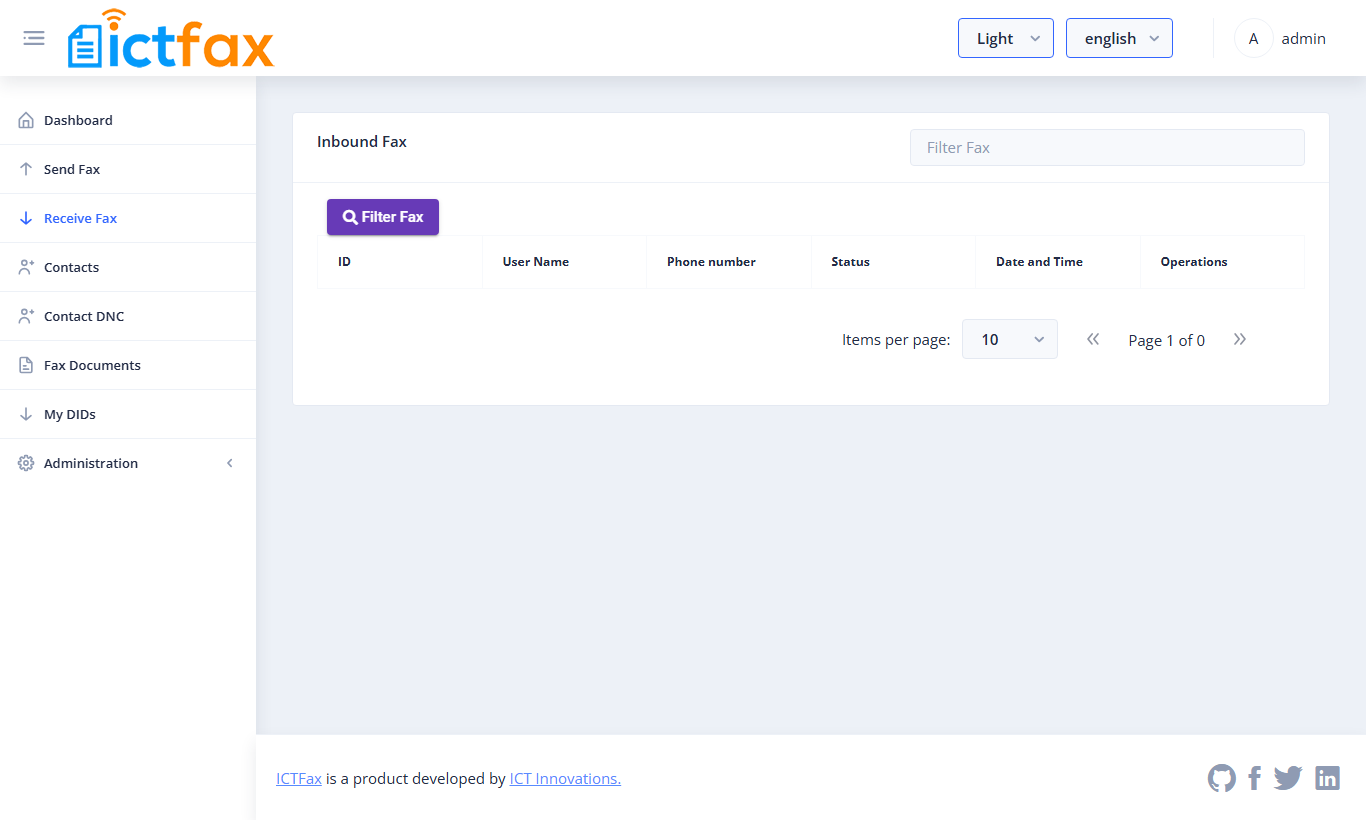Click the ICTFax logo
1366x820 pixels.
pyautogui.click(x=171, y=39)
